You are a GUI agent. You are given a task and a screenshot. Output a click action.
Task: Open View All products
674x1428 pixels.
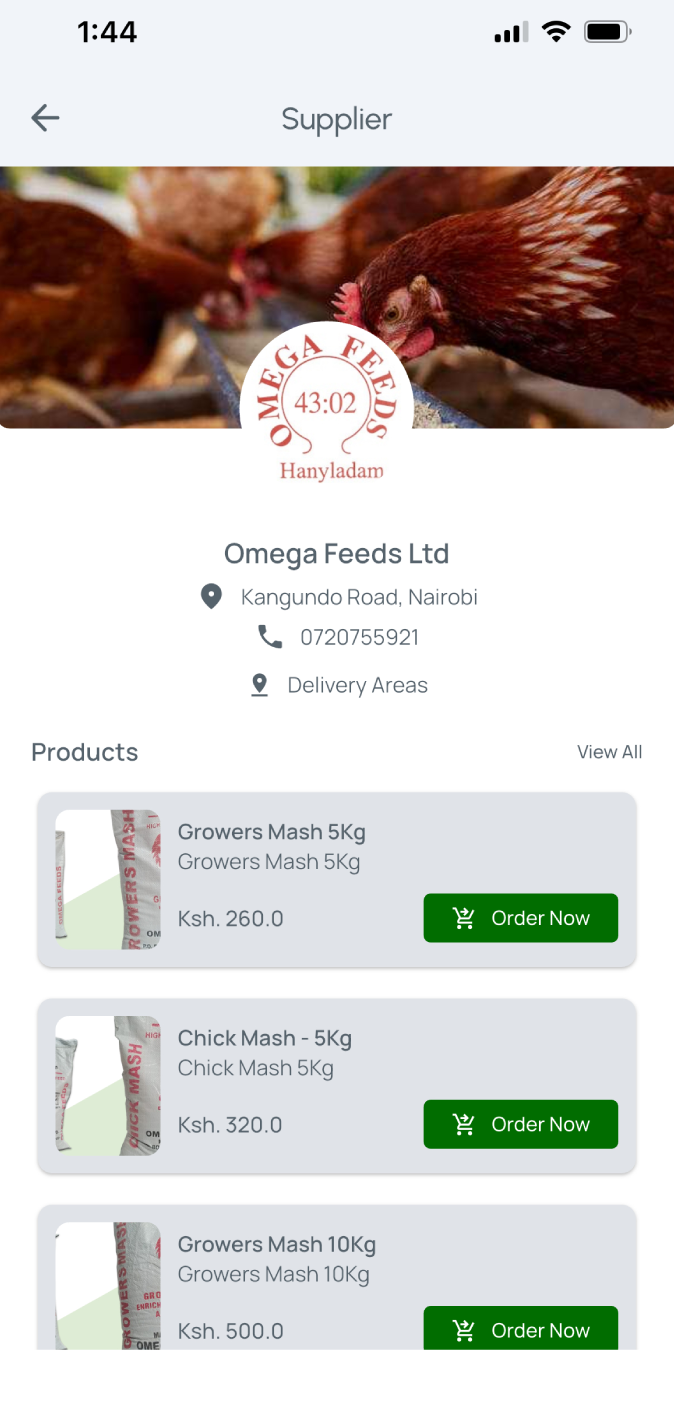[609, 752]
